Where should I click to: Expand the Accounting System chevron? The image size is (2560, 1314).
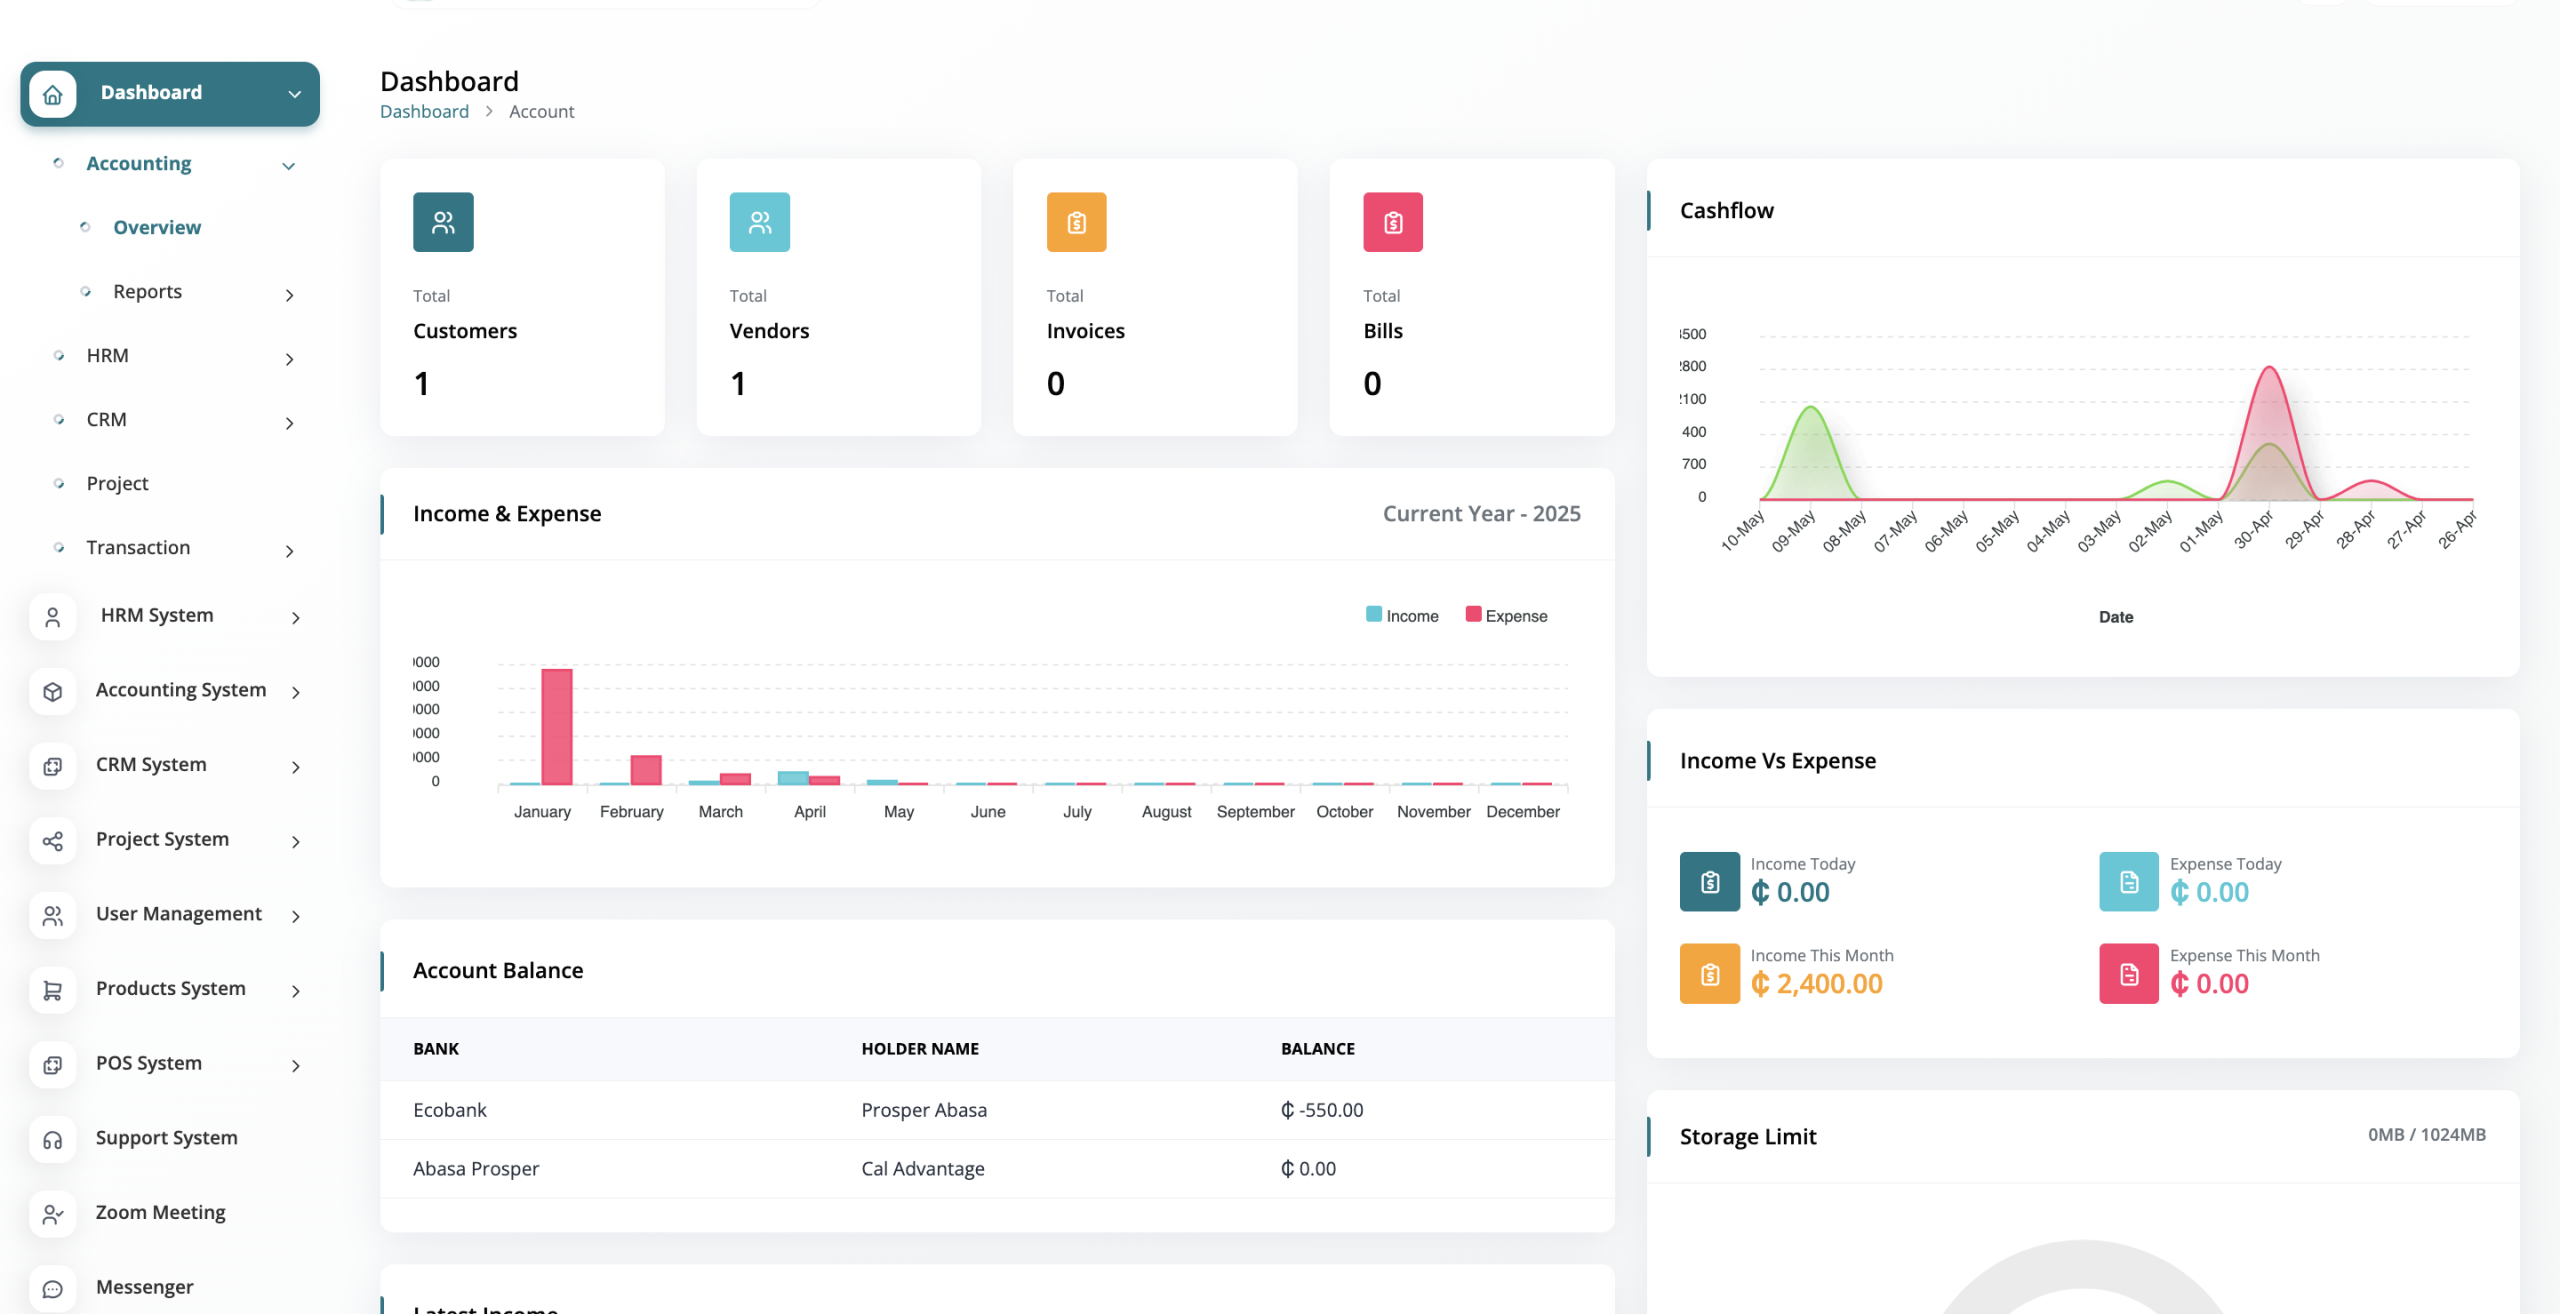tap(296, 692)
